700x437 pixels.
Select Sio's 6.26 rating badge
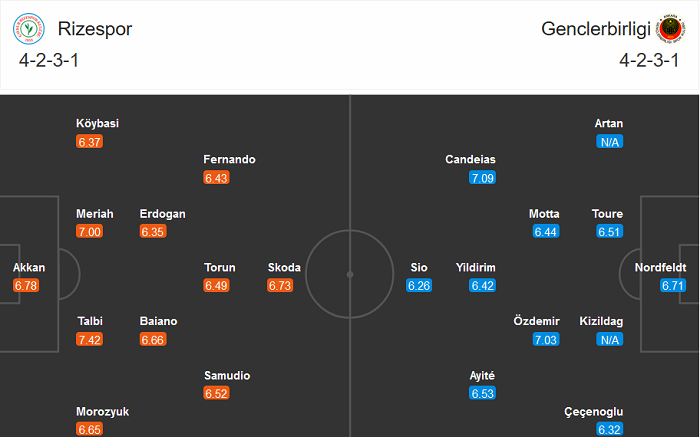coord(418,286)
